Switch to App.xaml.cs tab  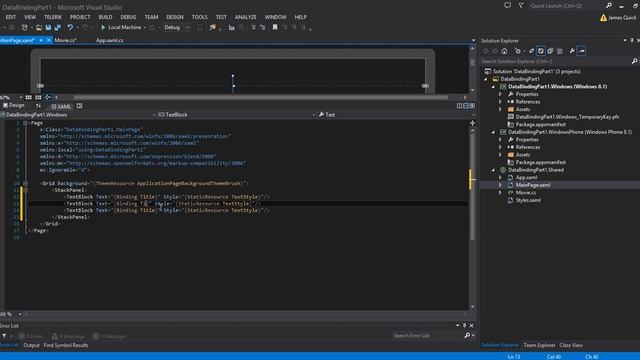(x=109, y=40)
